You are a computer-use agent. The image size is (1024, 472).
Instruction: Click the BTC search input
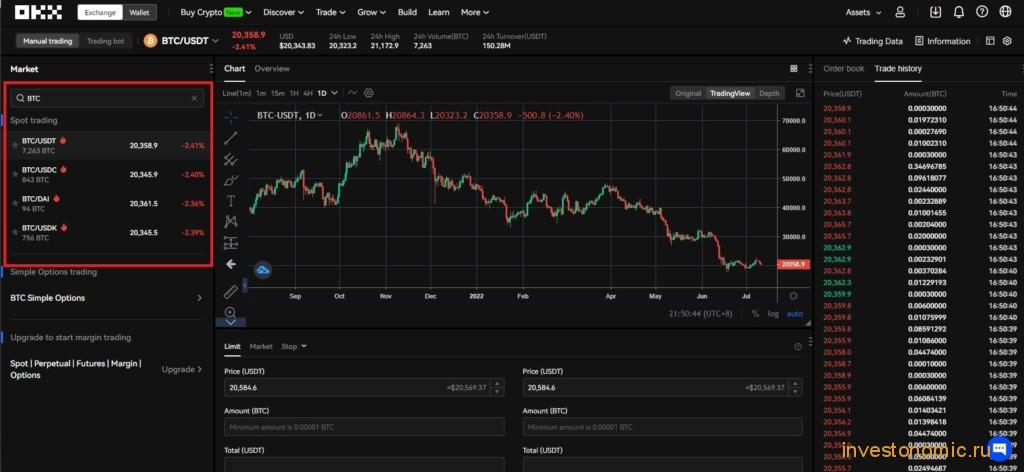(107, 99)
